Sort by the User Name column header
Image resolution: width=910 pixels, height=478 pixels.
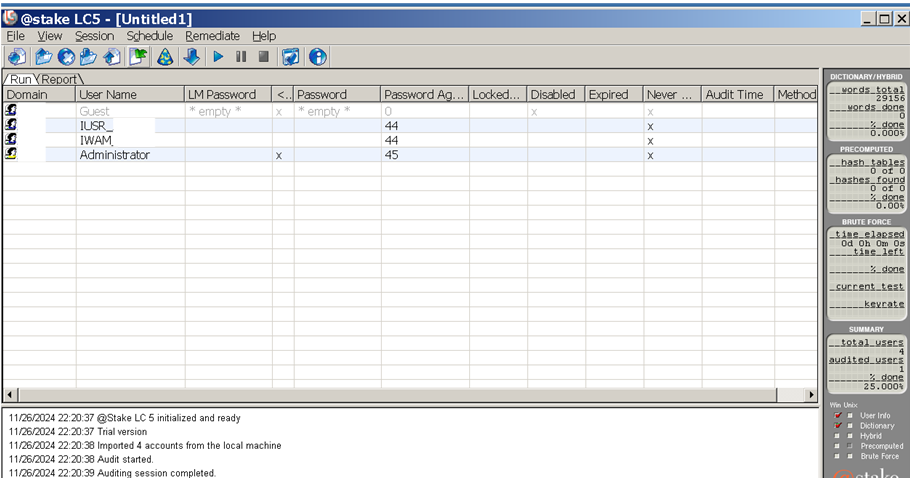pyautogui.click(x=130, y=95)
